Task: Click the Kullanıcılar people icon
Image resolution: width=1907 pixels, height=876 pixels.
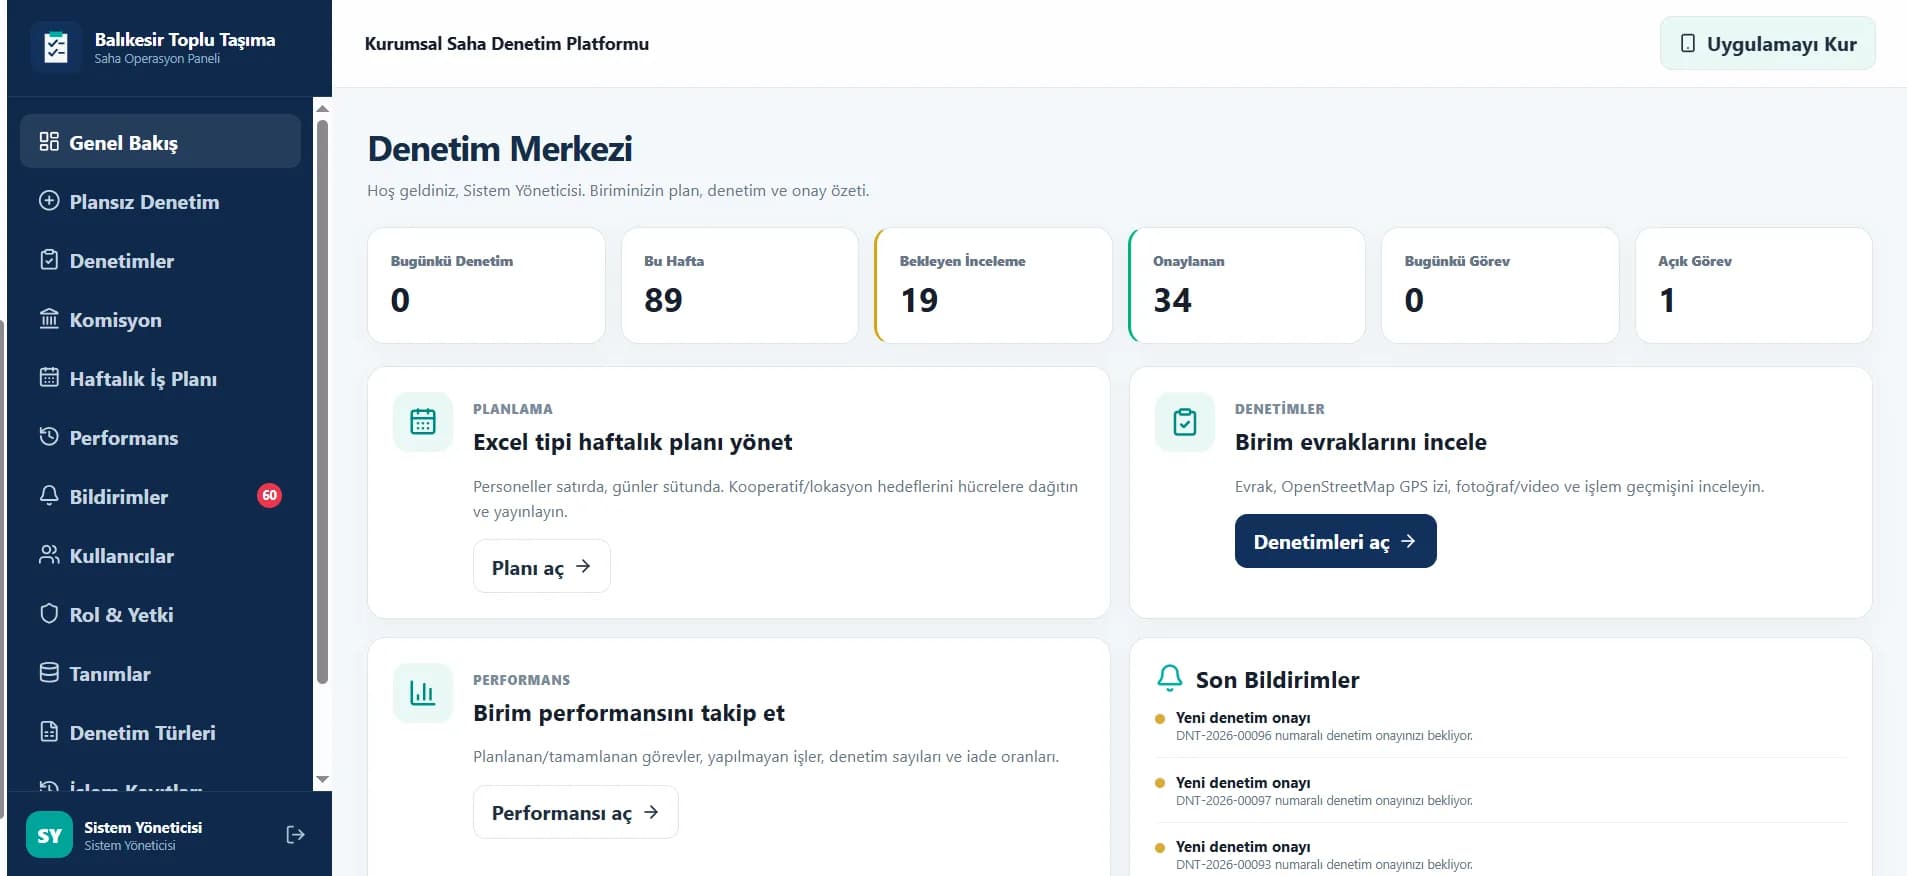Action: pyautogui.click(x=49, y=554)
